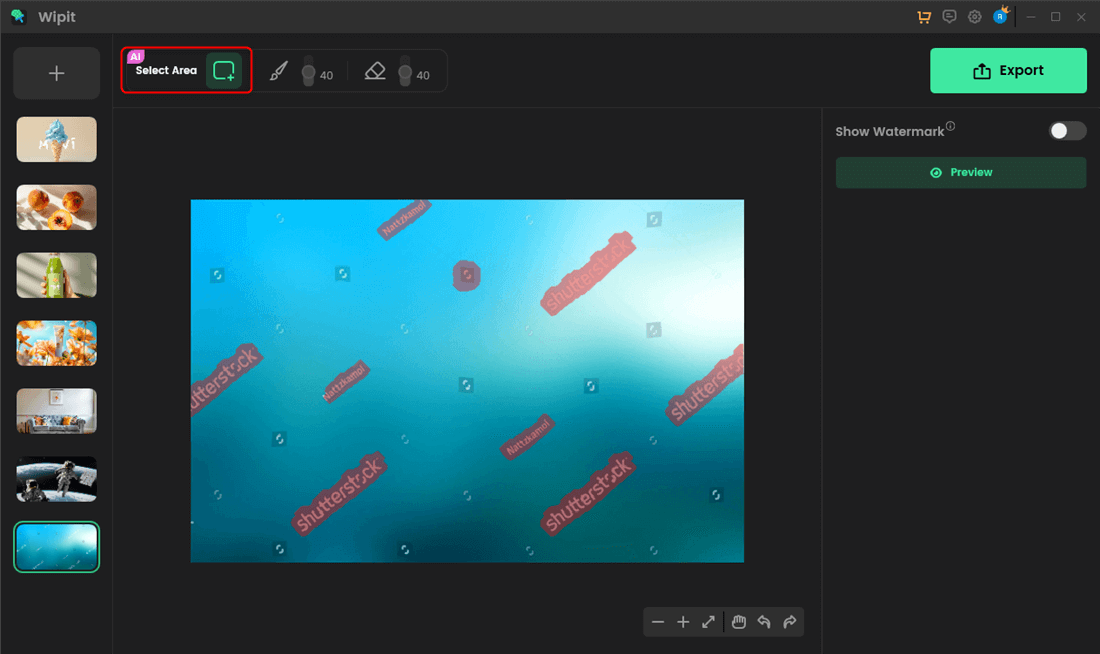Add a new image with plus button
The image size is (1100, 654).
coord(57,73)
